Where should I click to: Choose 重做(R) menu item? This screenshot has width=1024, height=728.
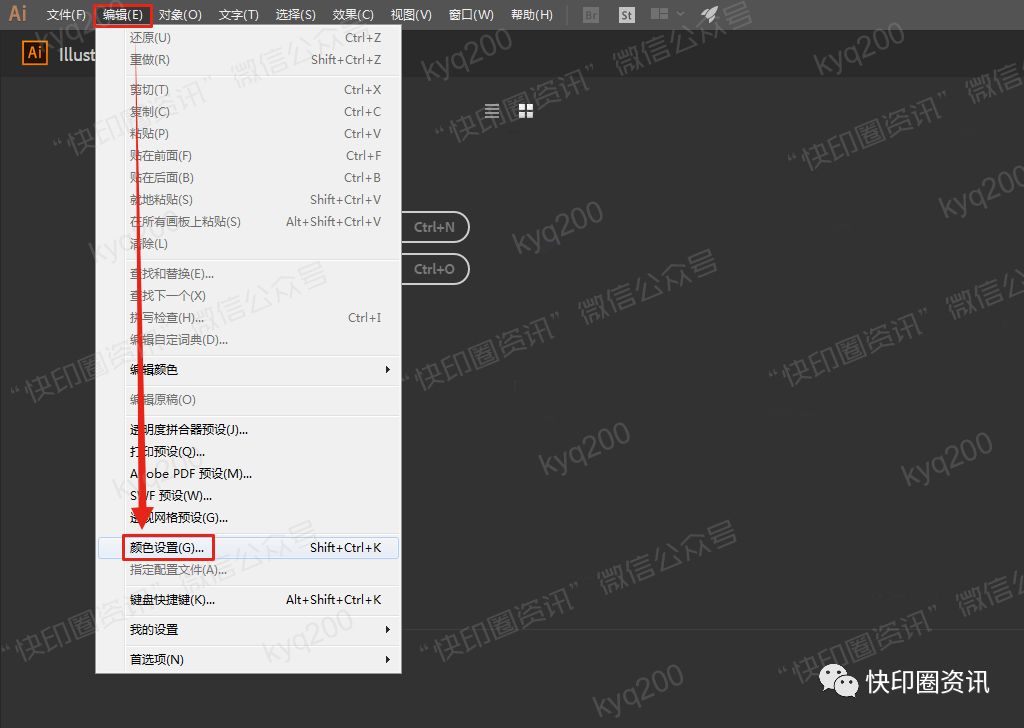(x=248, y=59)
